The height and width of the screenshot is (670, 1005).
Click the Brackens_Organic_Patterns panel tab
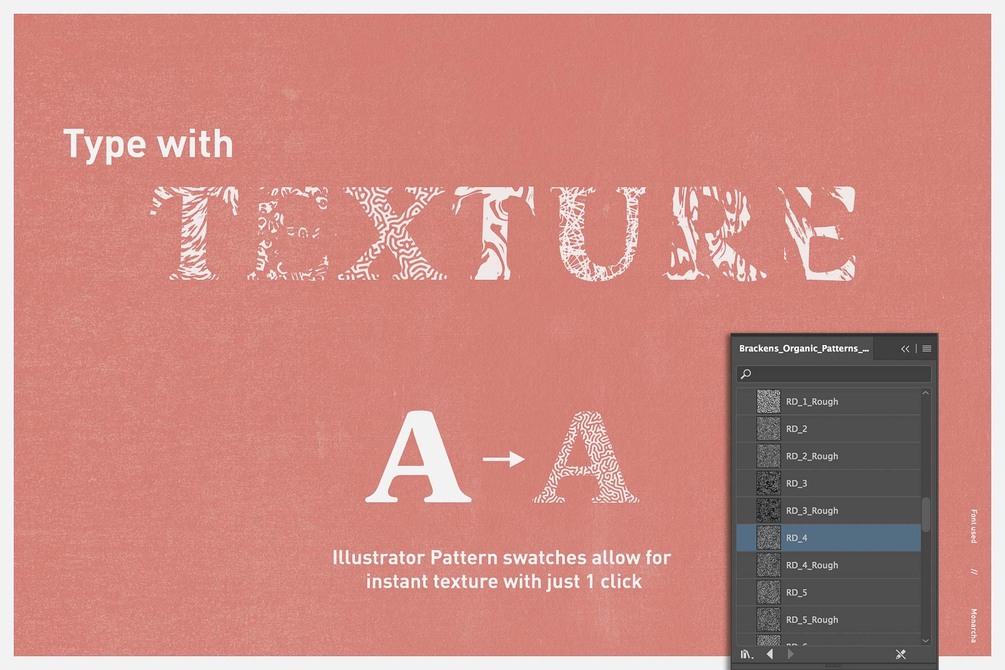[804, 348]
